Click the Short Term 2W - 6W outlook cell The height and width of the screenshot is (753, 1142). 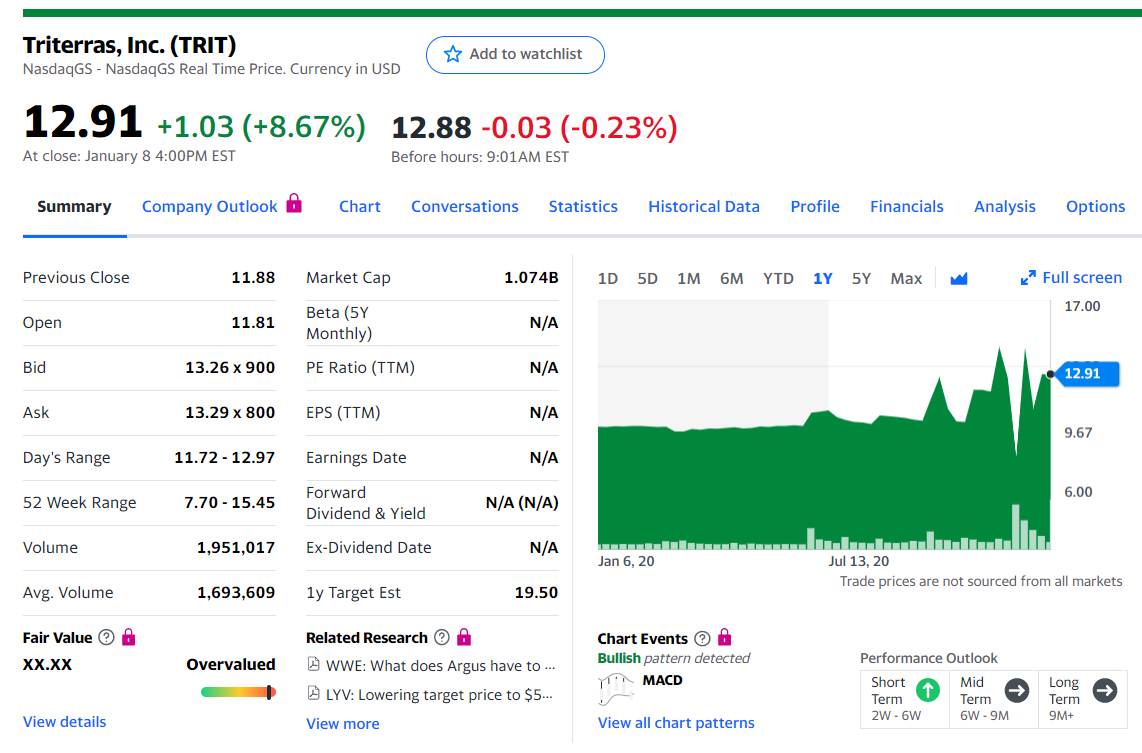coord(905,699)
